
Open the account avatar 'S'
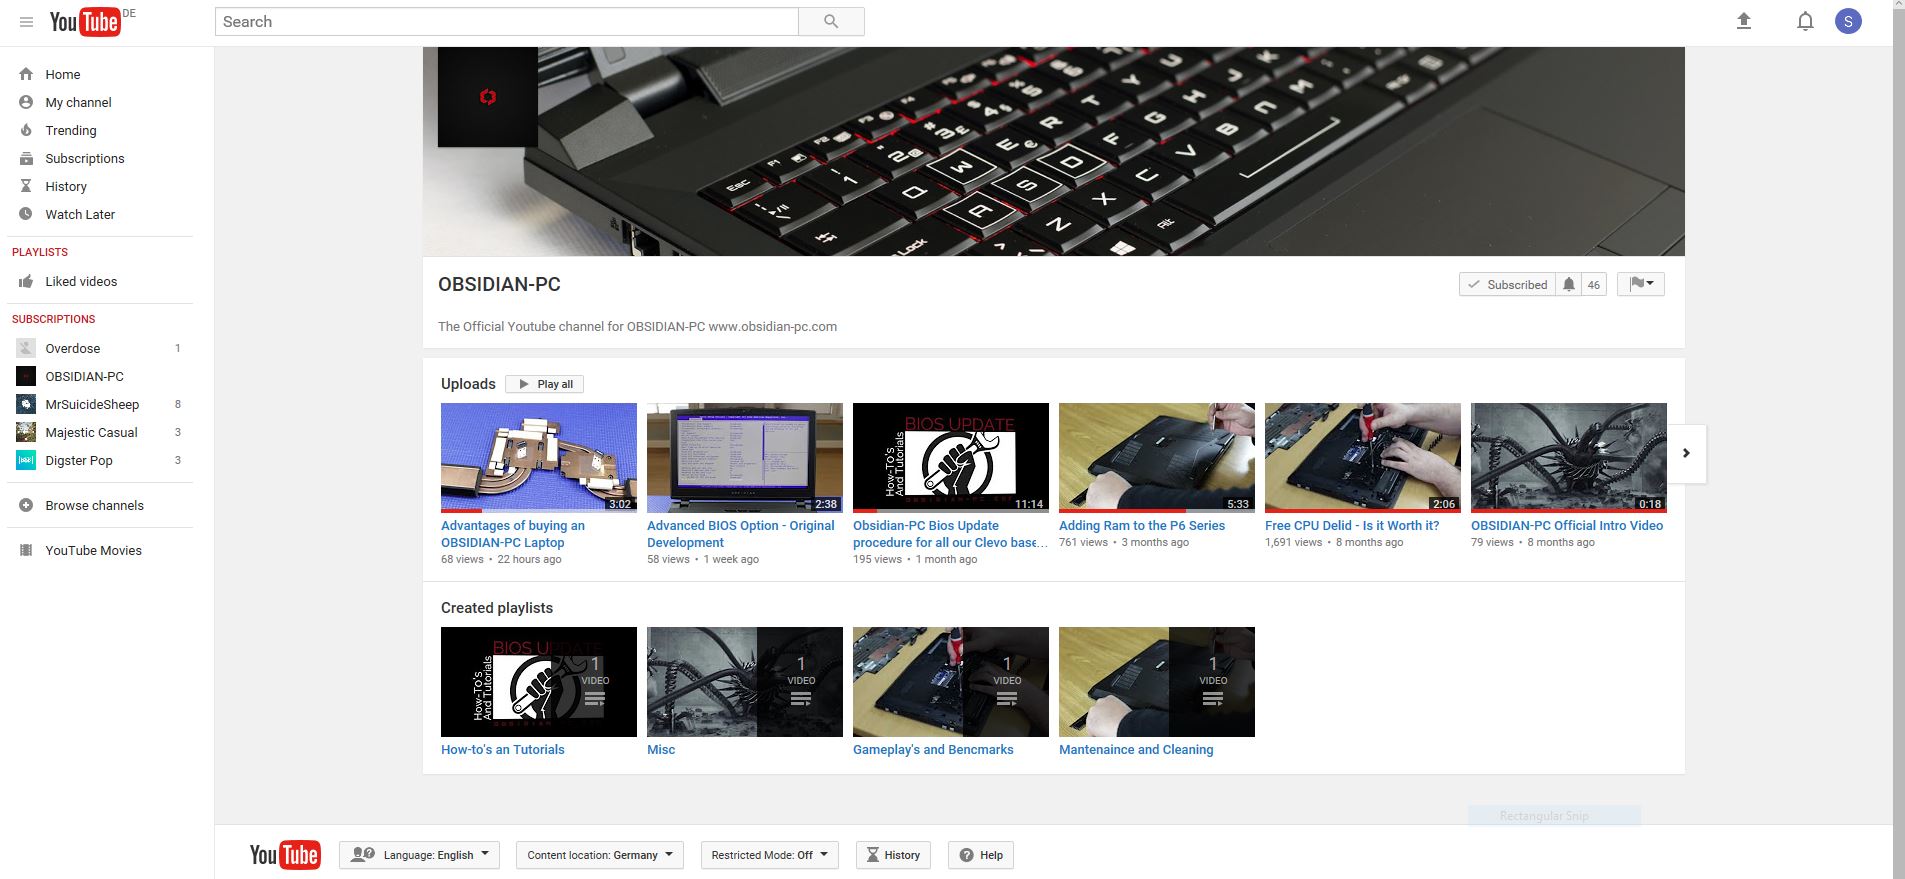pos(1848,21)
